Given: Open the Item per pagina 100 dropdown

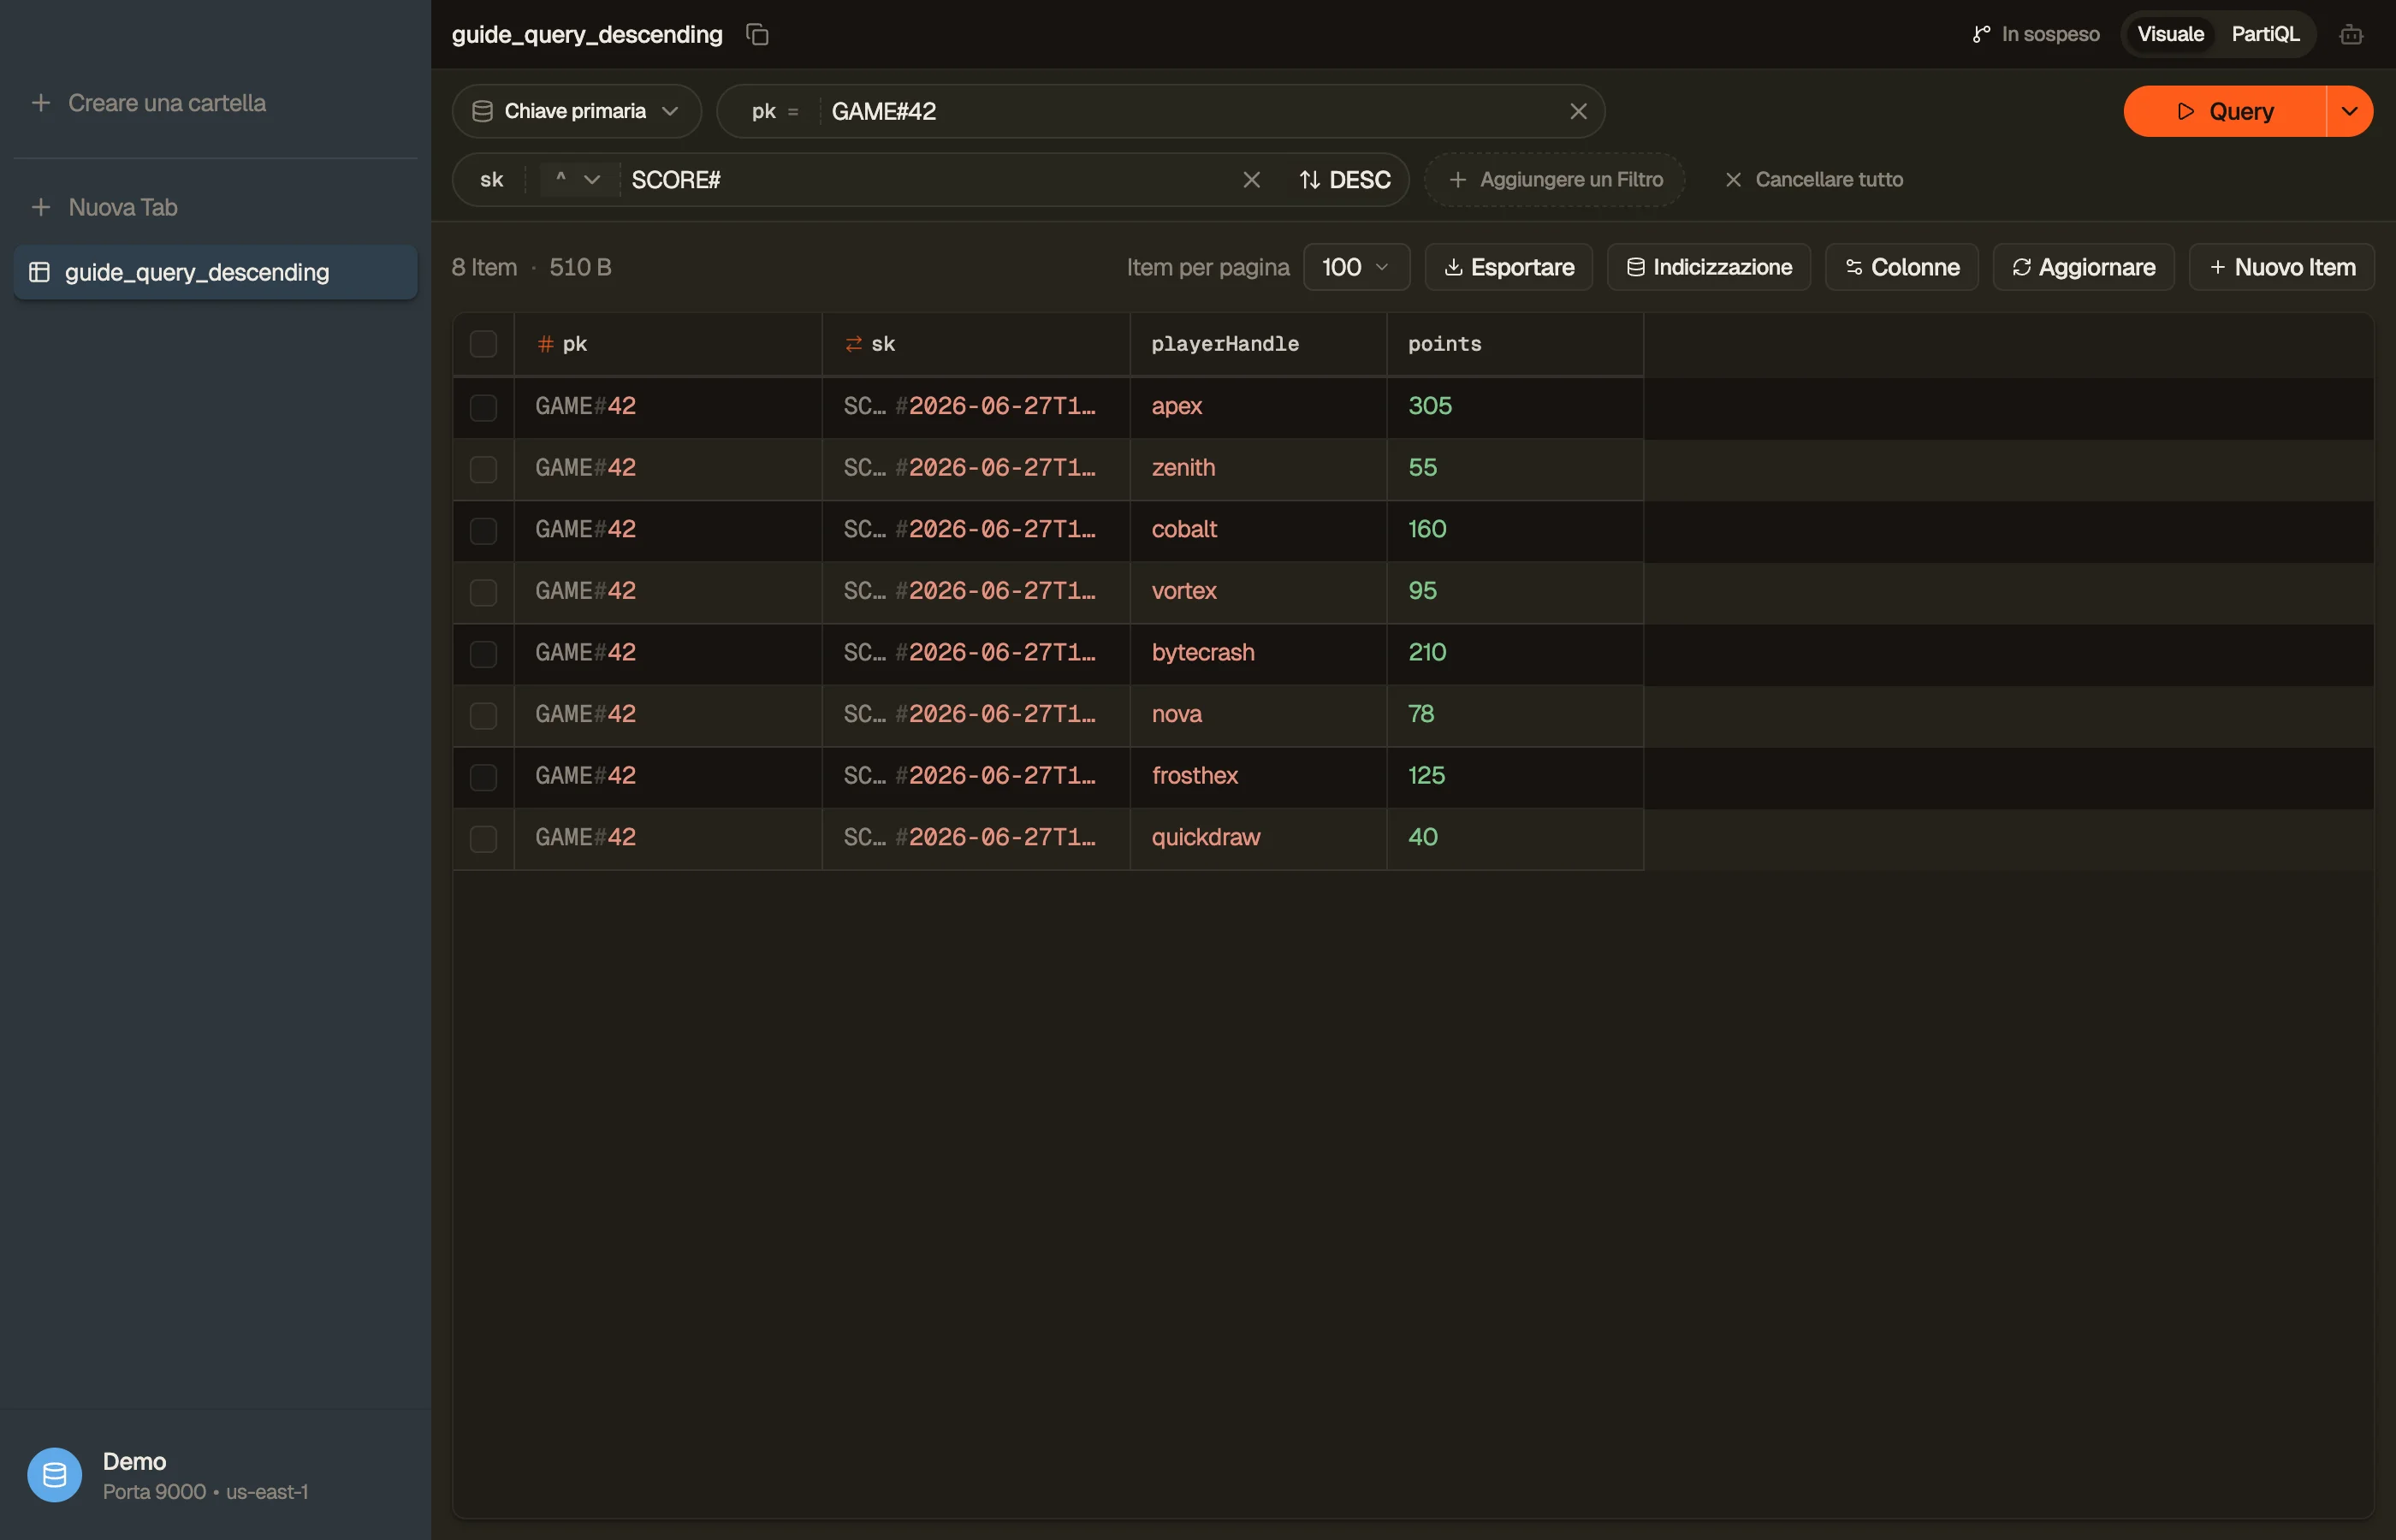Looking at the screenshot, I should [x=1356, y=267].
